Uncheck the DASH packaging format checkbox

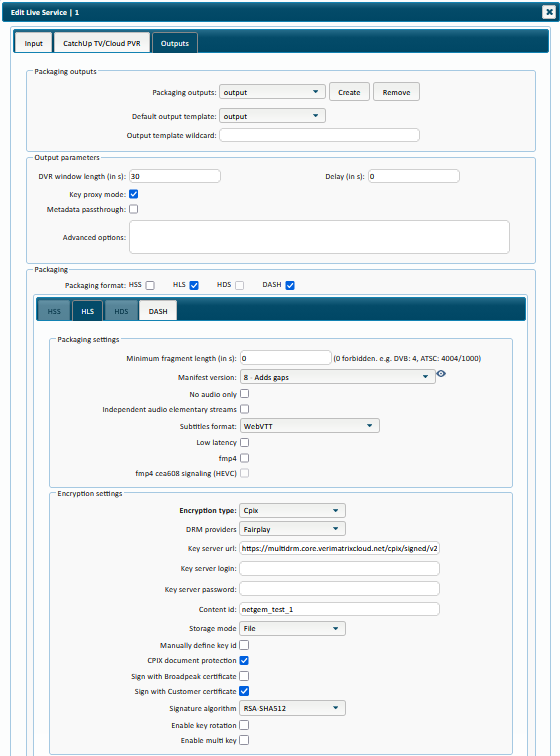point(290,285)
